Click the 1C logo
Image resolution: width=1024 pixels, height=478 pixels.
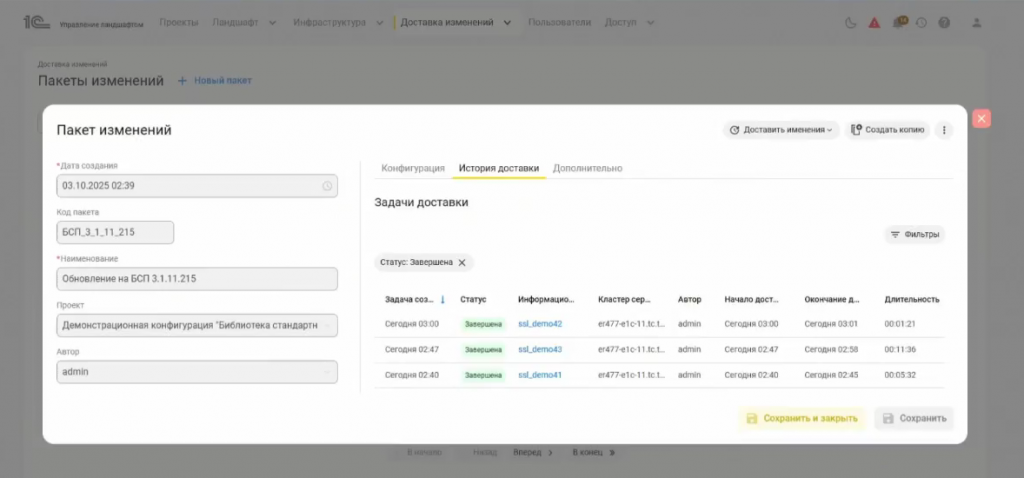[37, 22]
